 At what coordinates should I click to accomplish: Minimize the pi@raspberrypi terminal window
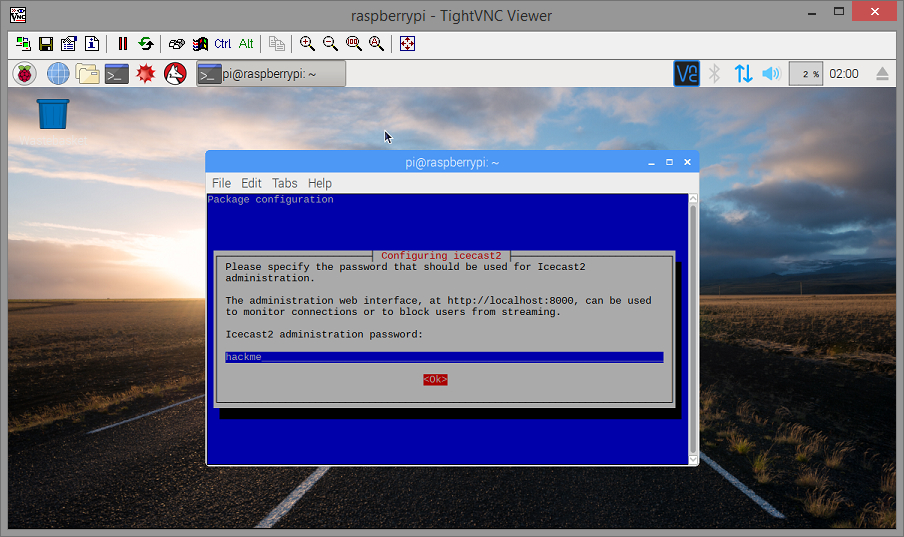pyautogui.click(x=651, y=163)
